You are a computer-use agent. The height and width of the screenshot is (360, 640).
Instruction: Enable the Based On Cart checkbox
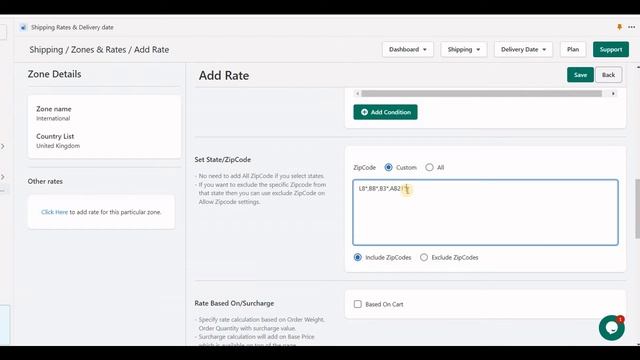coord(358,304)
